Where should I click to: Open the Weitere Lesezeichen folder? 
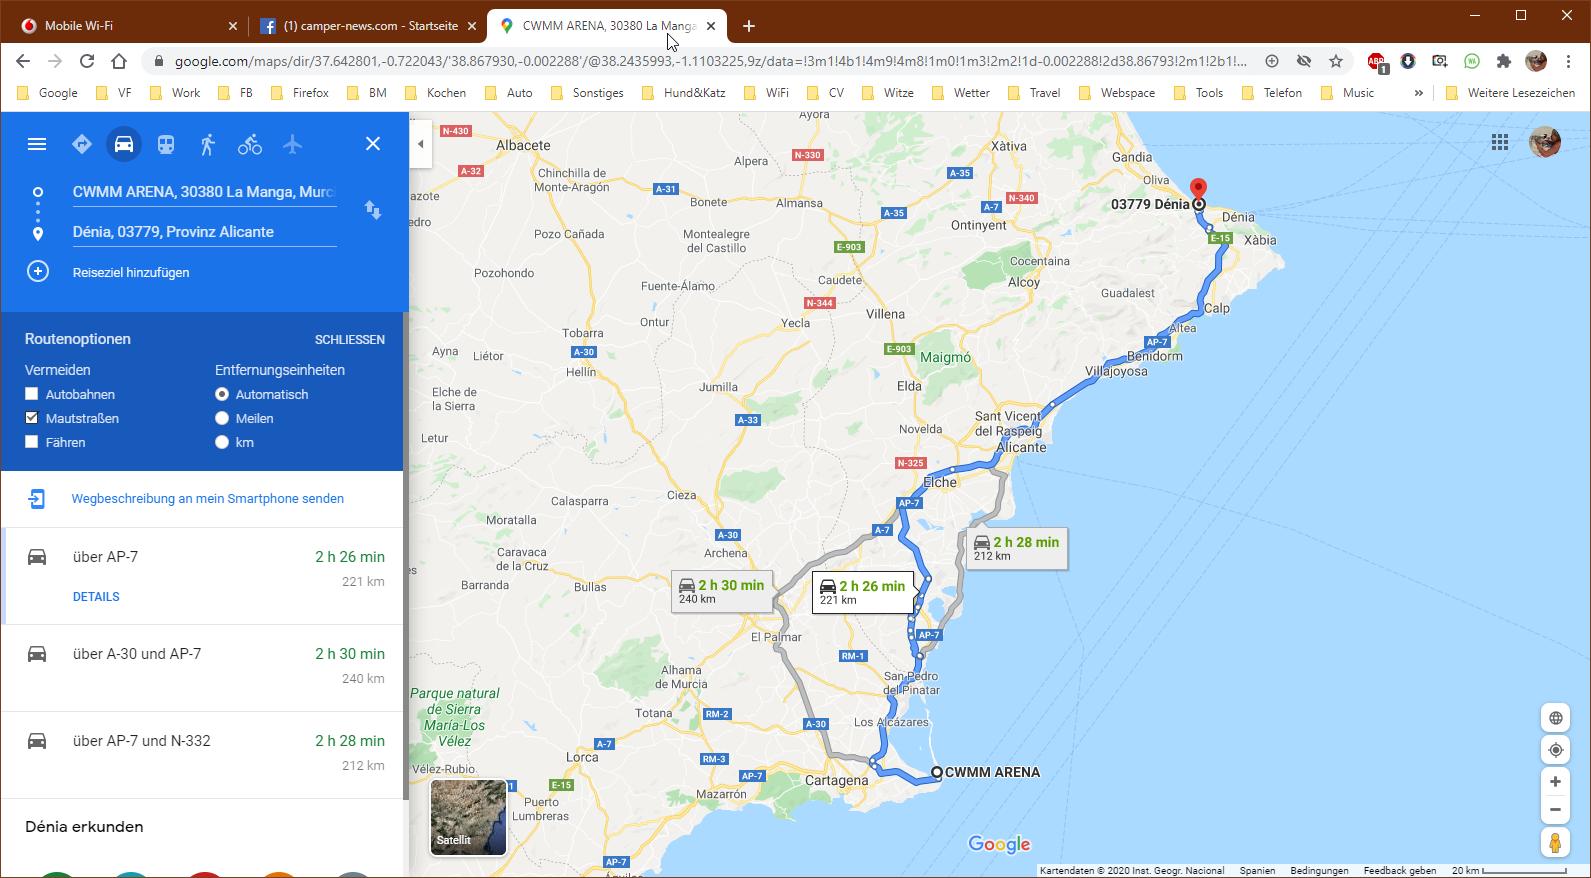click(x=1510, y=93)
